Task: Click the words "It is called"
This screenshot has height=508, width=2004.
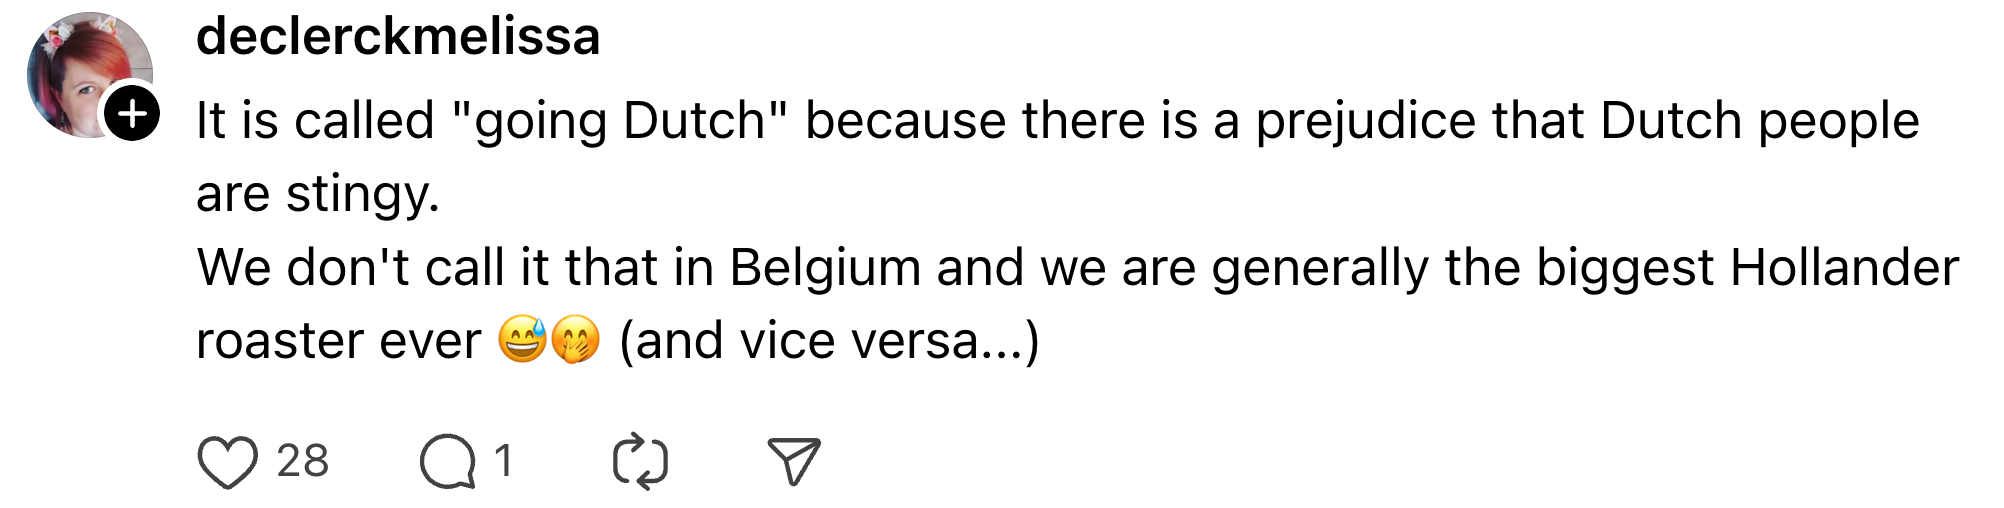Action: click(x=315, y=122)
